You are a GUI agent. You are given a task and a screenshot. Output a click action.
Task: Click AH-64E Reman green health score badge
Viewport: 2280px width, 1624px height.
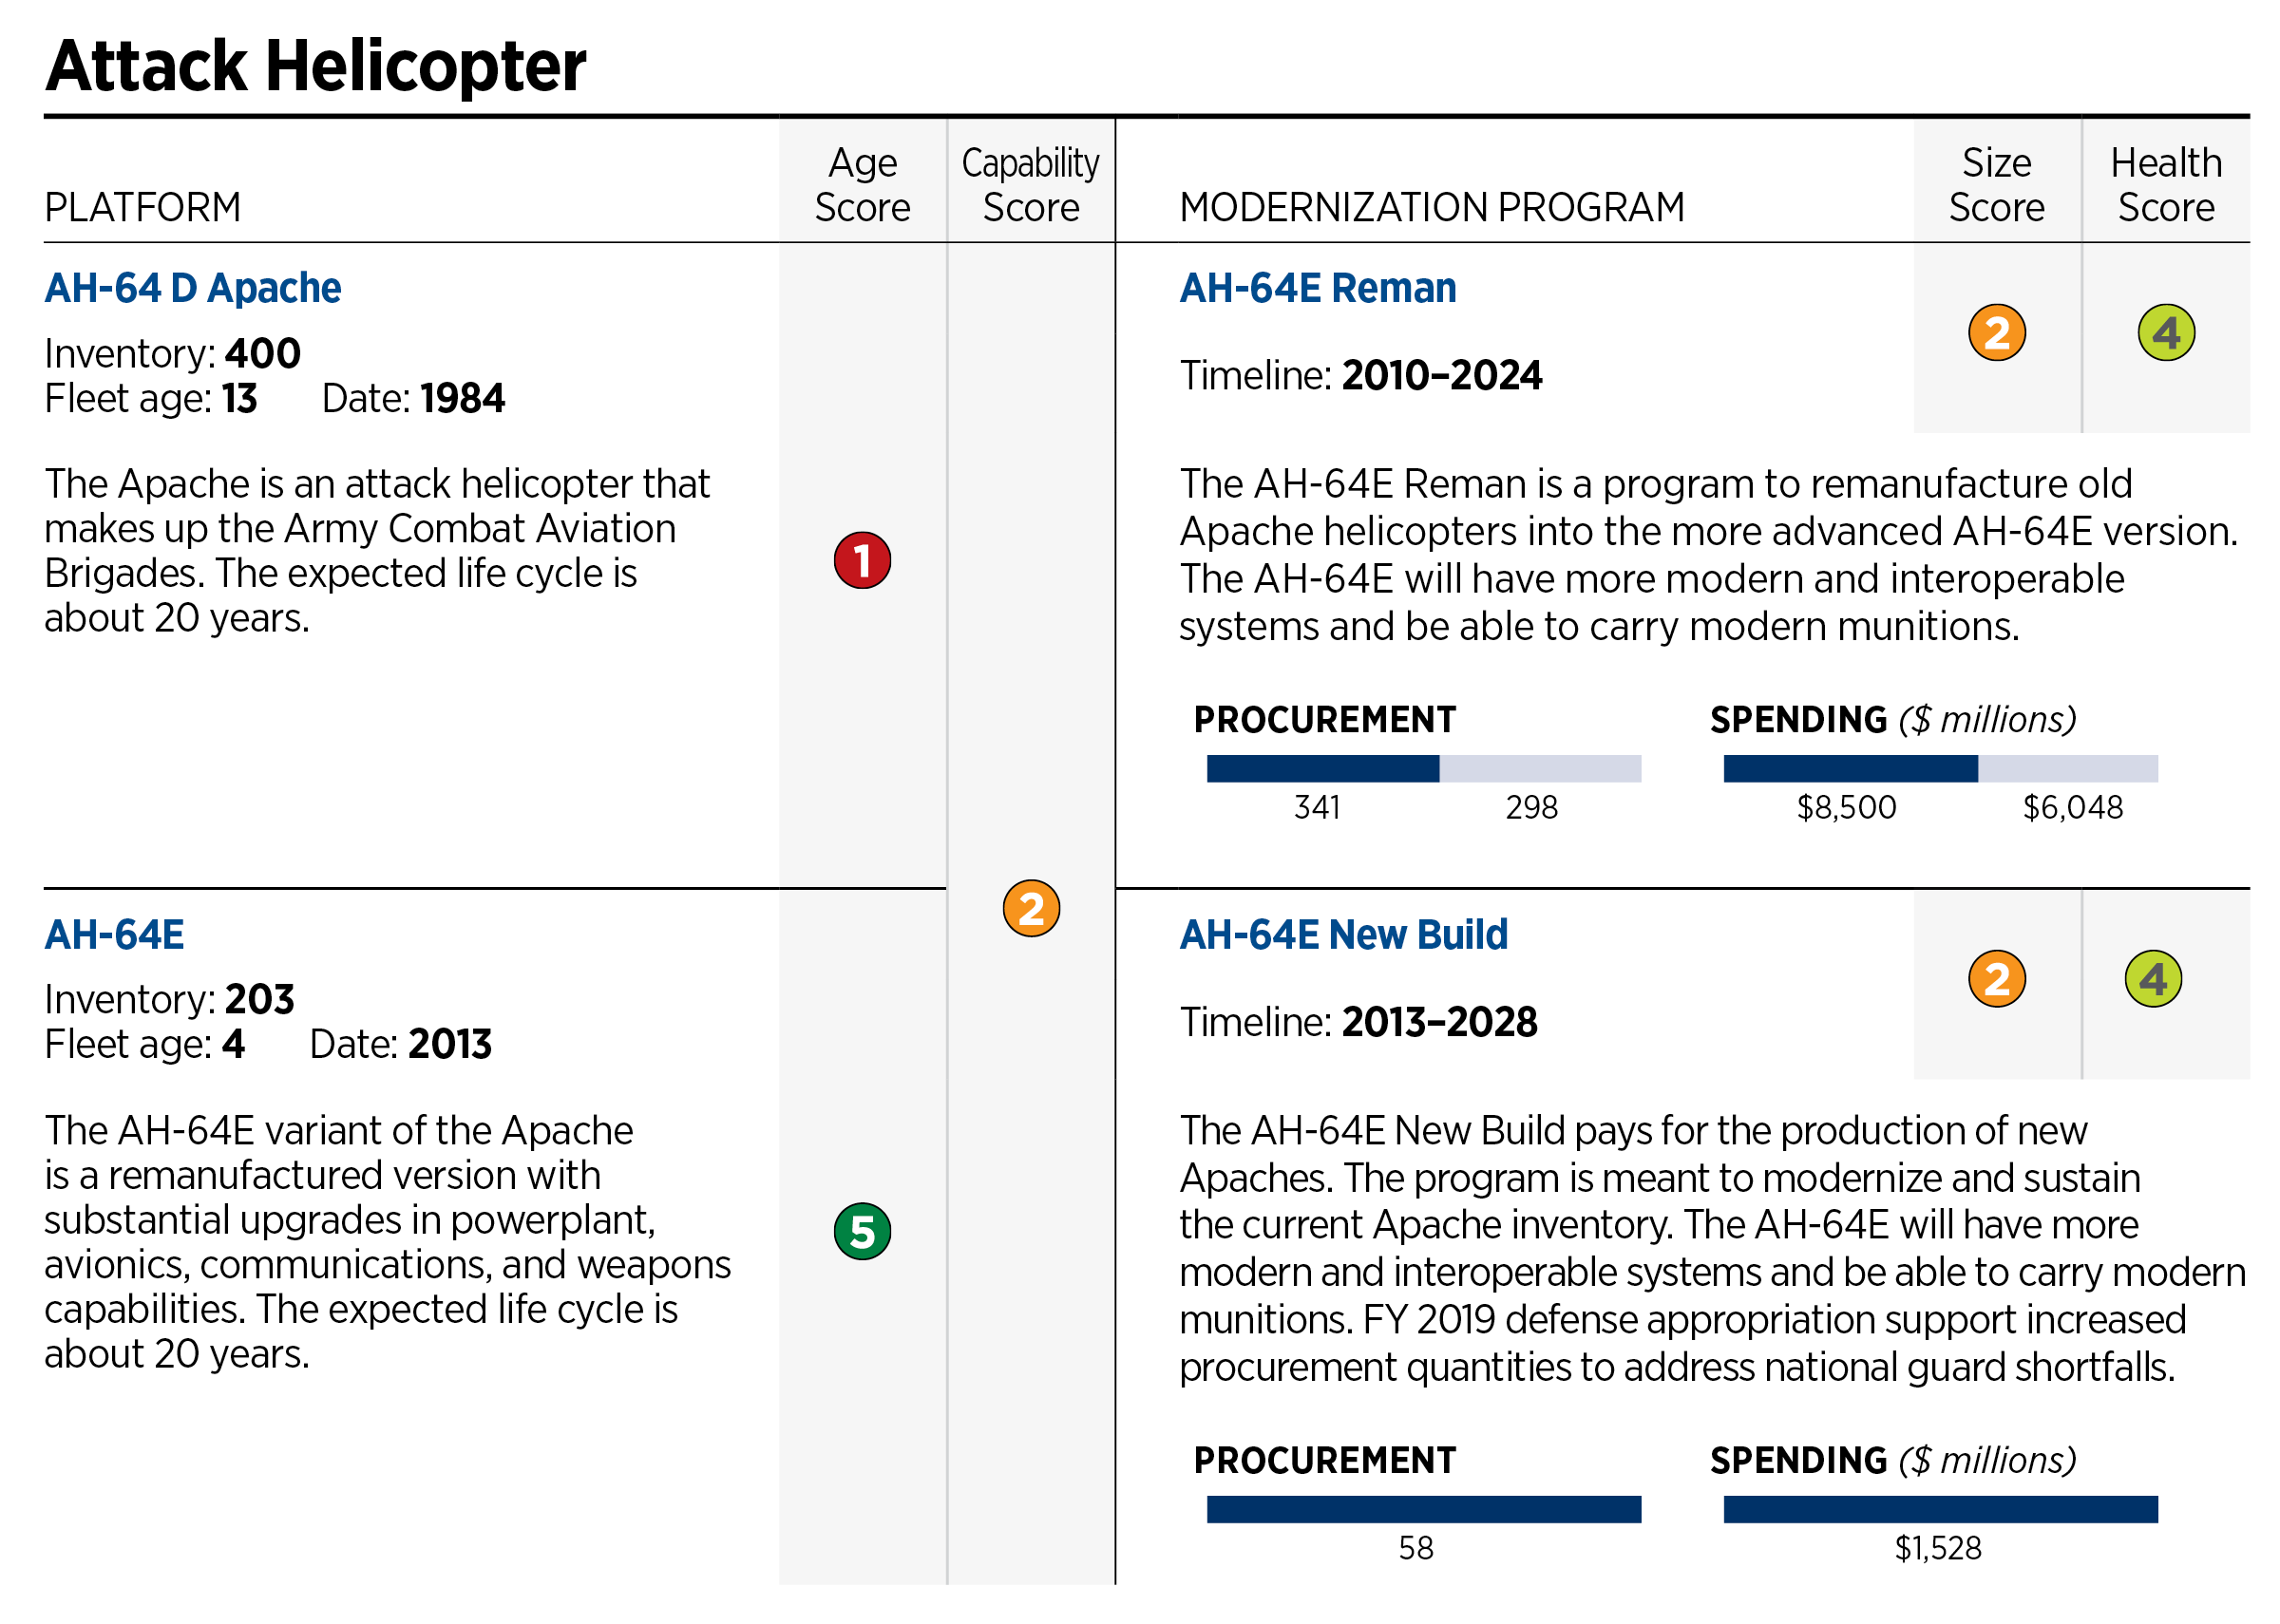(2165, 333)
